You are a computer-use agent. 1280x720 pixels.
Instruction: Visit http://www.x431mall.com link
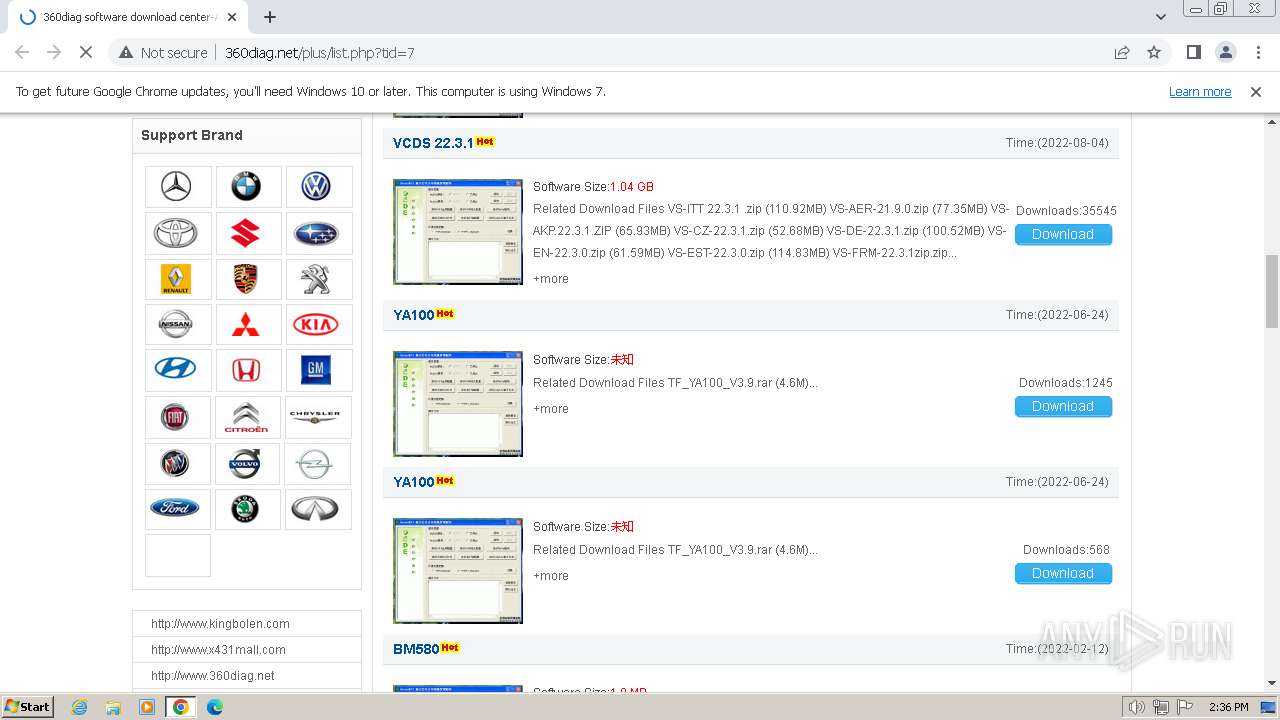click(218, 649)
